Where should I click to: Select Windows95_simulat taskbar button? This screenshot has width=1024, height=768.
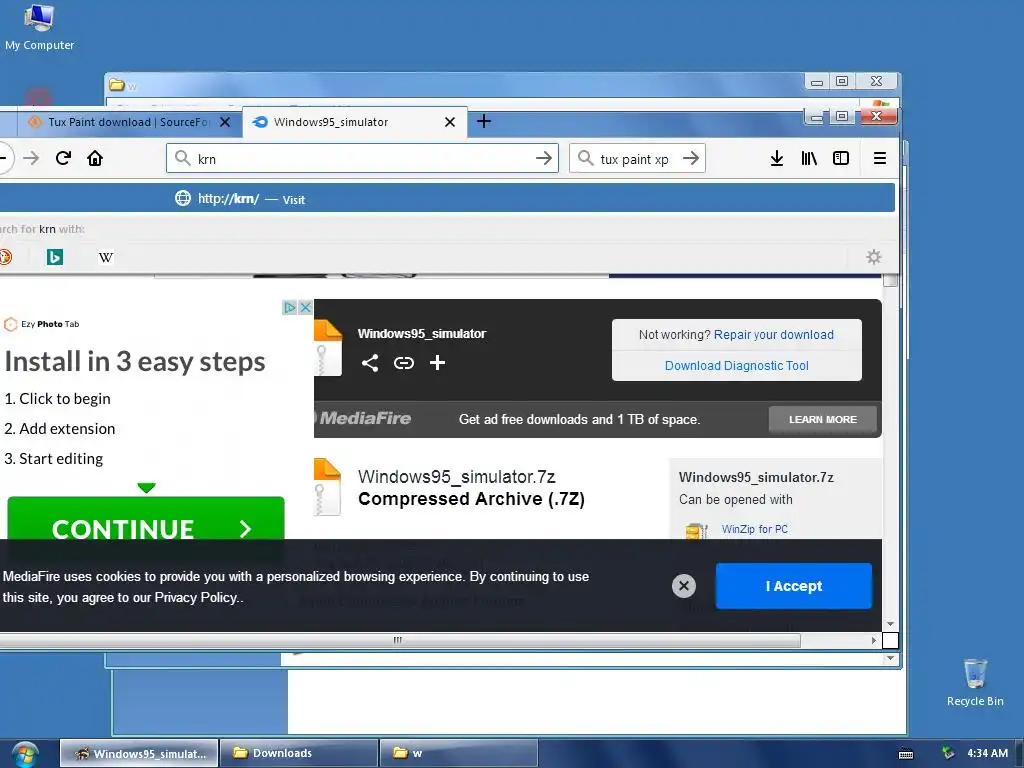(x=140, y=754)
